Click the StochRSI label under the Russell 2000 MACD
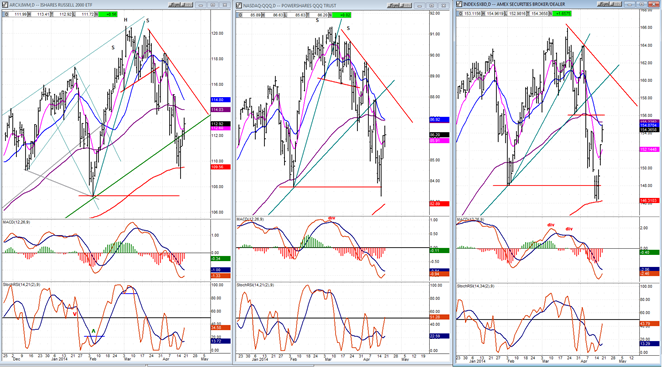The height and width of the screenshot is (367, 662). click(x=21, y=285)
